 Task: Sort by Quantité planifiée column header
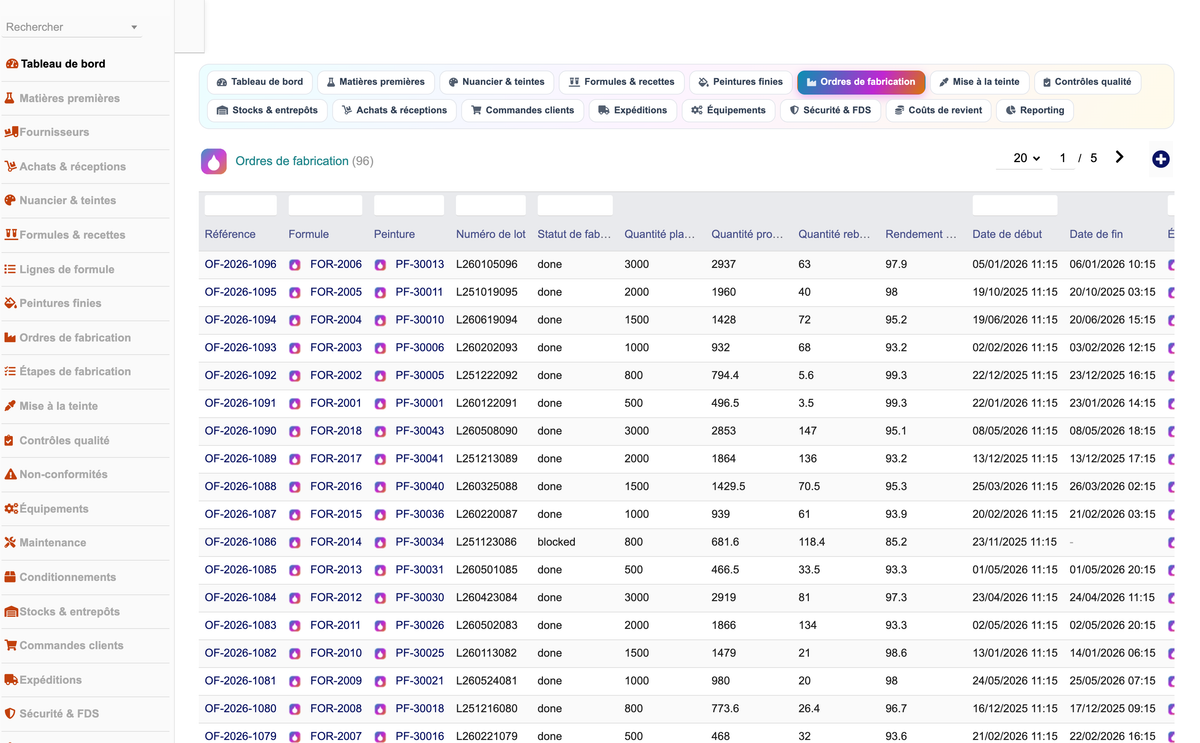click(660, 234)
